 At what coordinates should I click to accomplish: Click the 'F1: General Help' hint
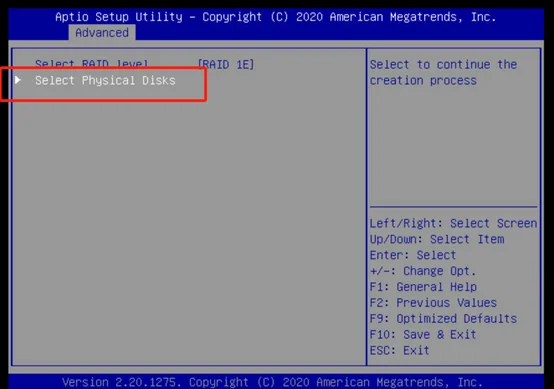tap(423, 287)
